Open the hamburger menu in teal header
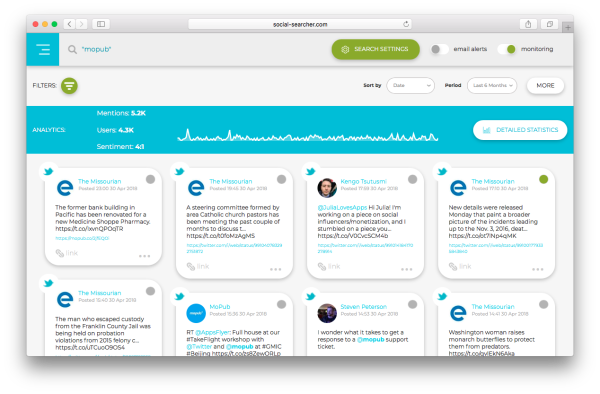This screenshot has width=600, height=394. 43,49
